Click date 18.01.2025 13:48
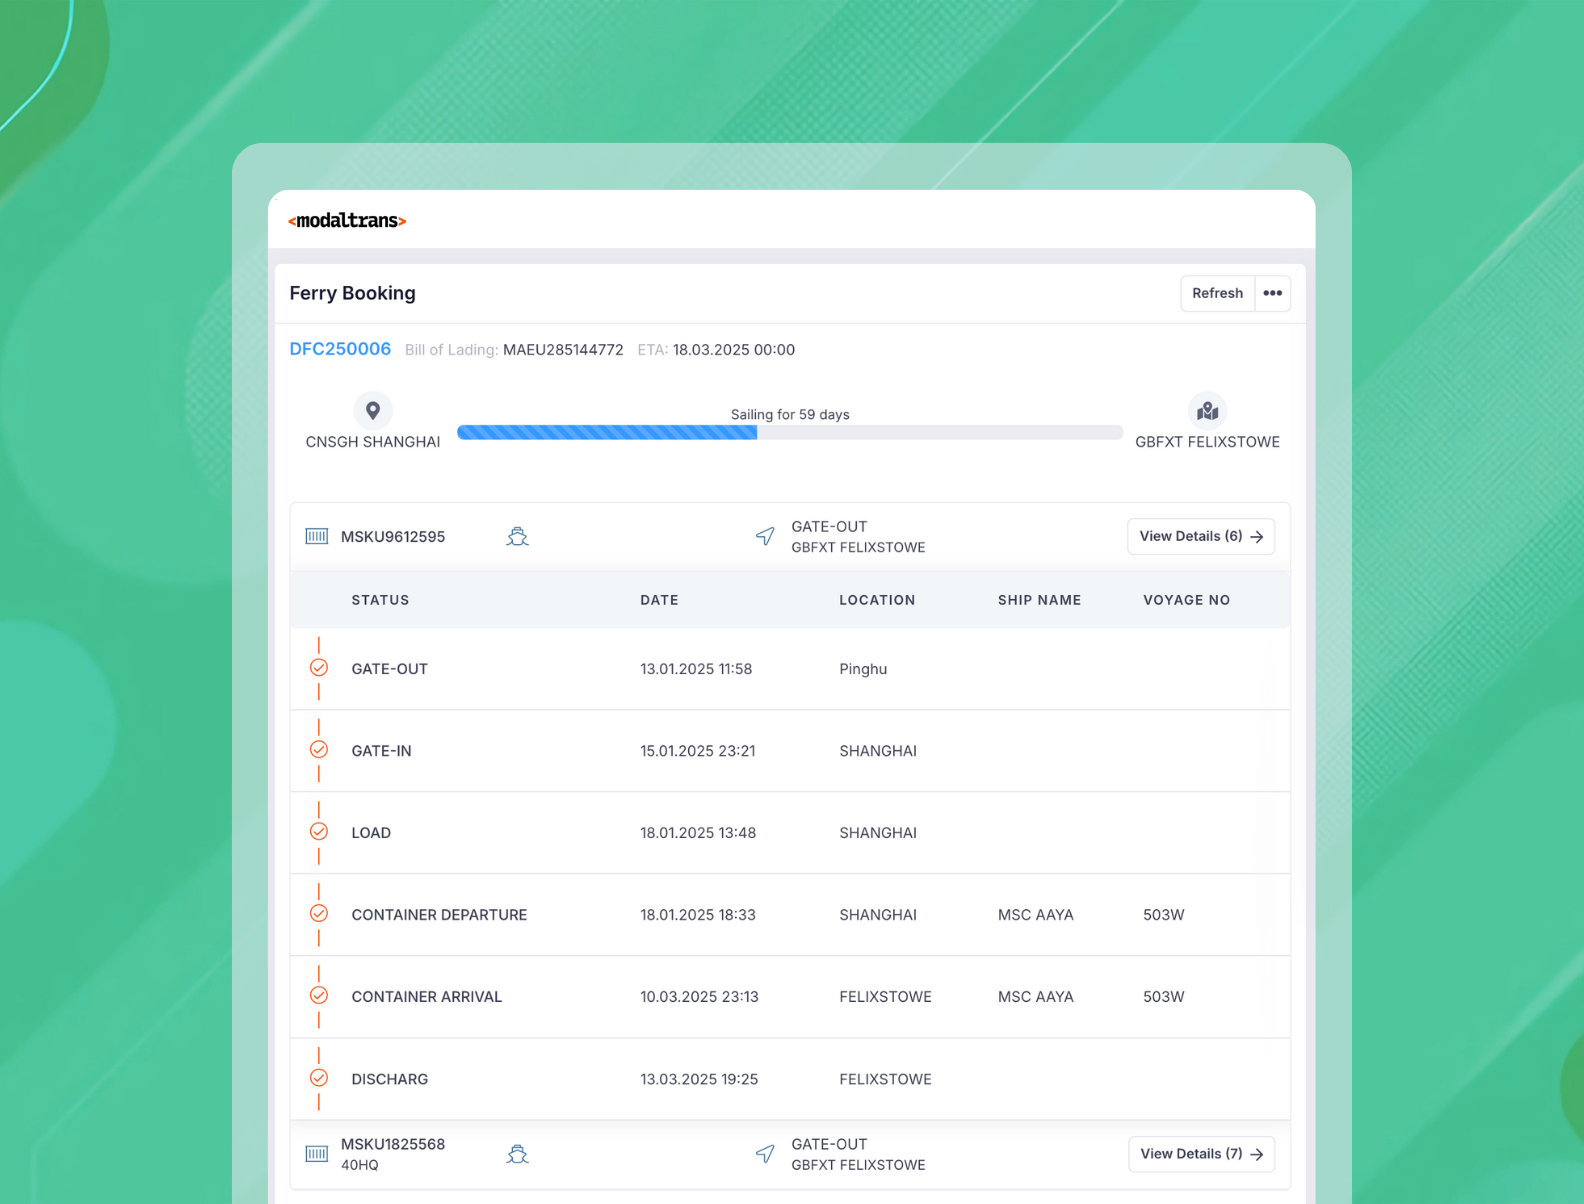This screenshot has width=1584, height=1204. tap(698, 833)
